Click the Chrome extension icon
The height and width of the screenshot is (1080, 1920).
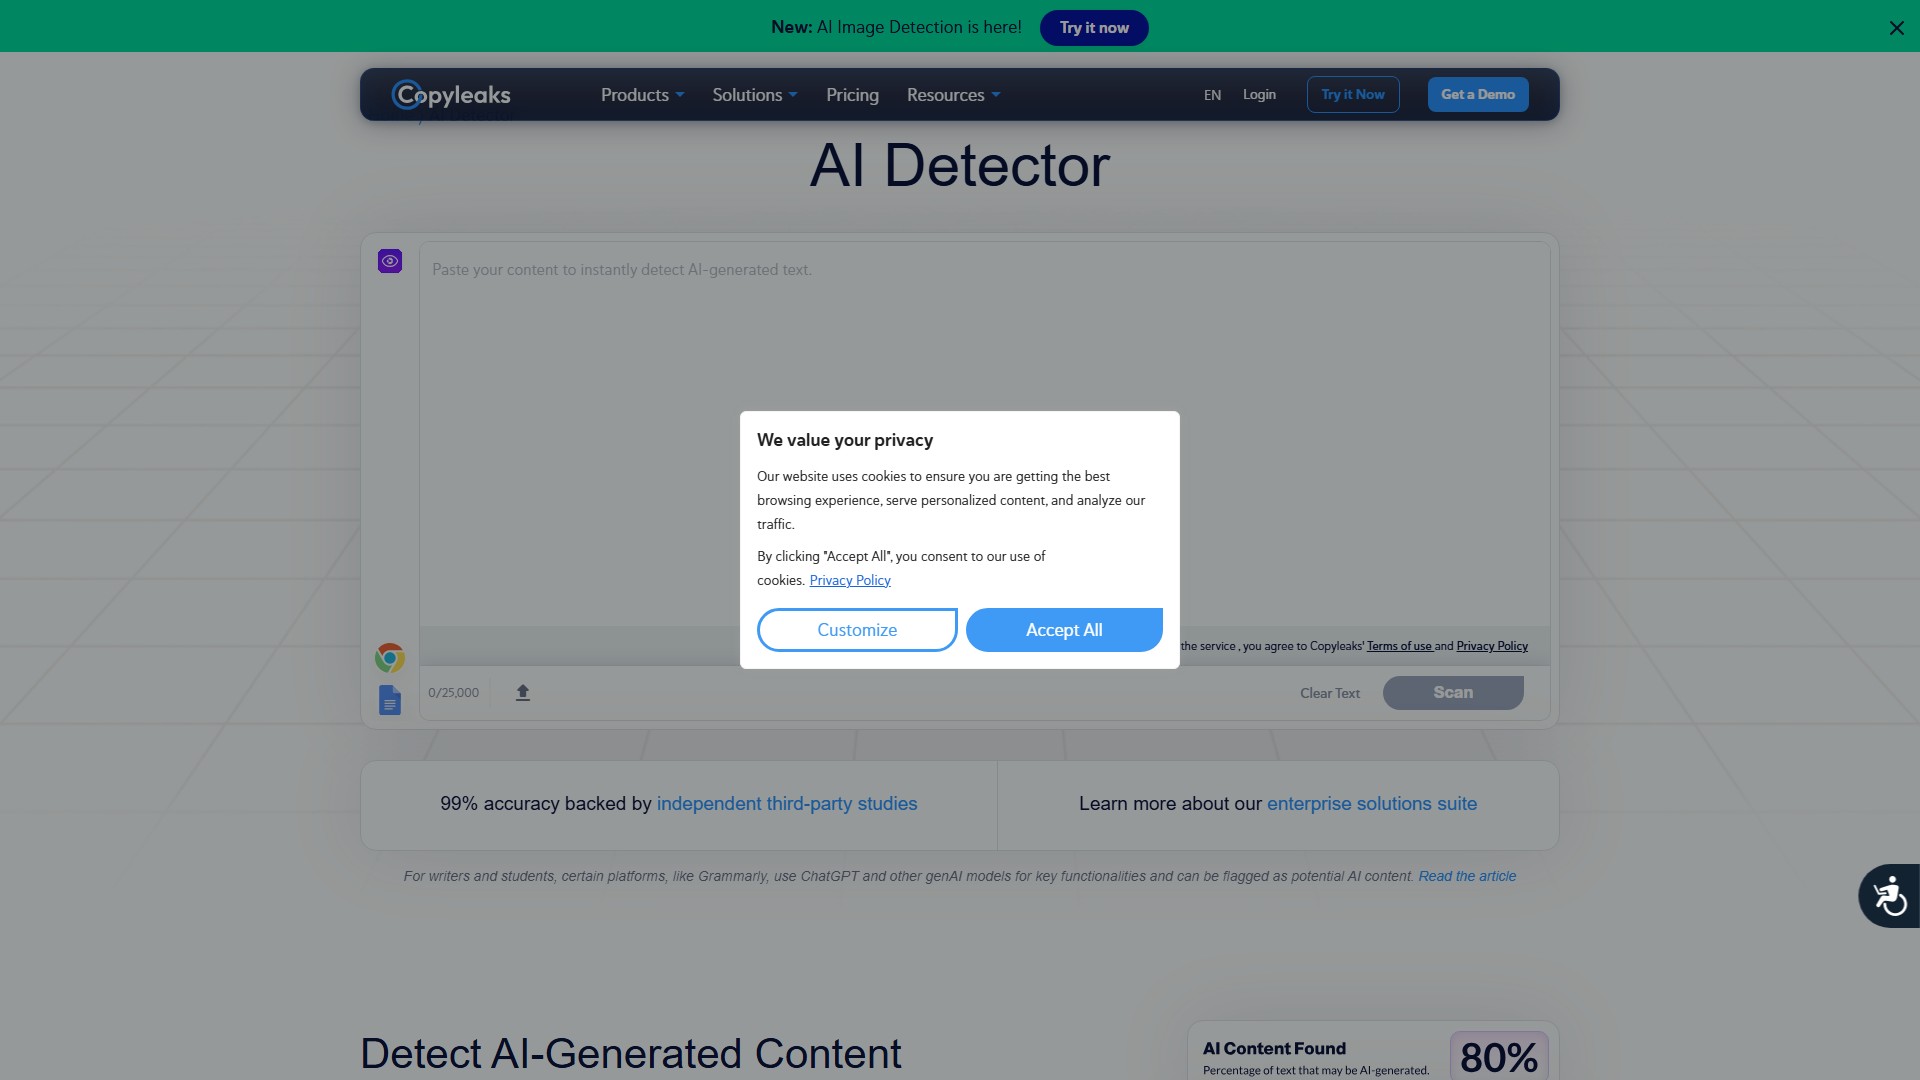pyautogui.click(x=389, y=657)
